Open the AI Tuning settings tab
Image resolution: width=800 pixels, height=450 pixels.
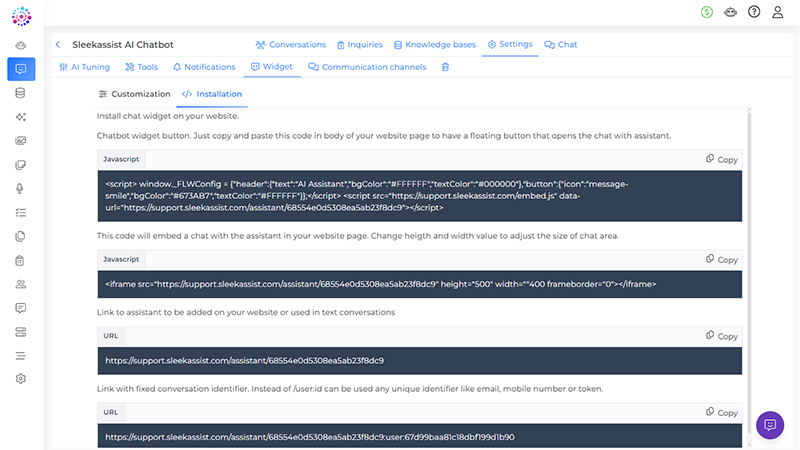tap(84, 67)
